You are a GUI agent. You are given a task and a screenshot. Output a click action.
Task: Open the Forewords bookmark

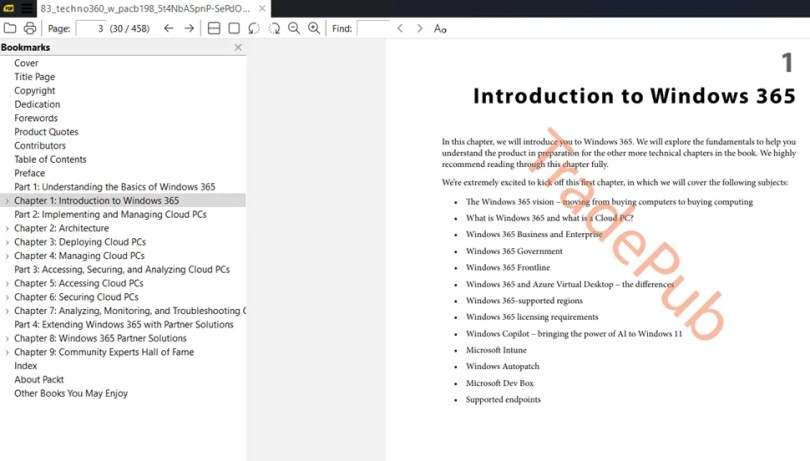[x=36, y=118]
